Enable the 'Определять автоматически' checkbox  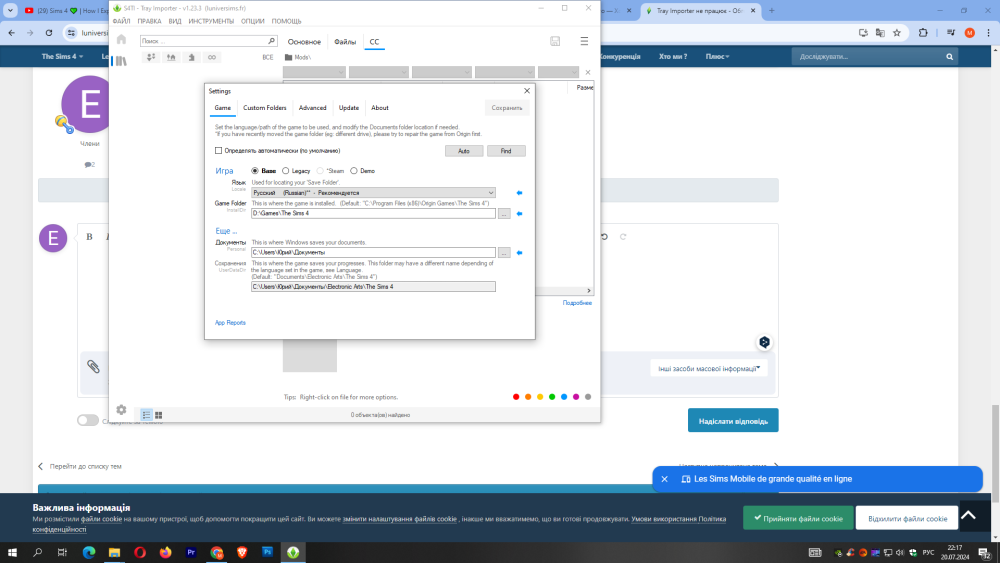click(x=219, y=151)
